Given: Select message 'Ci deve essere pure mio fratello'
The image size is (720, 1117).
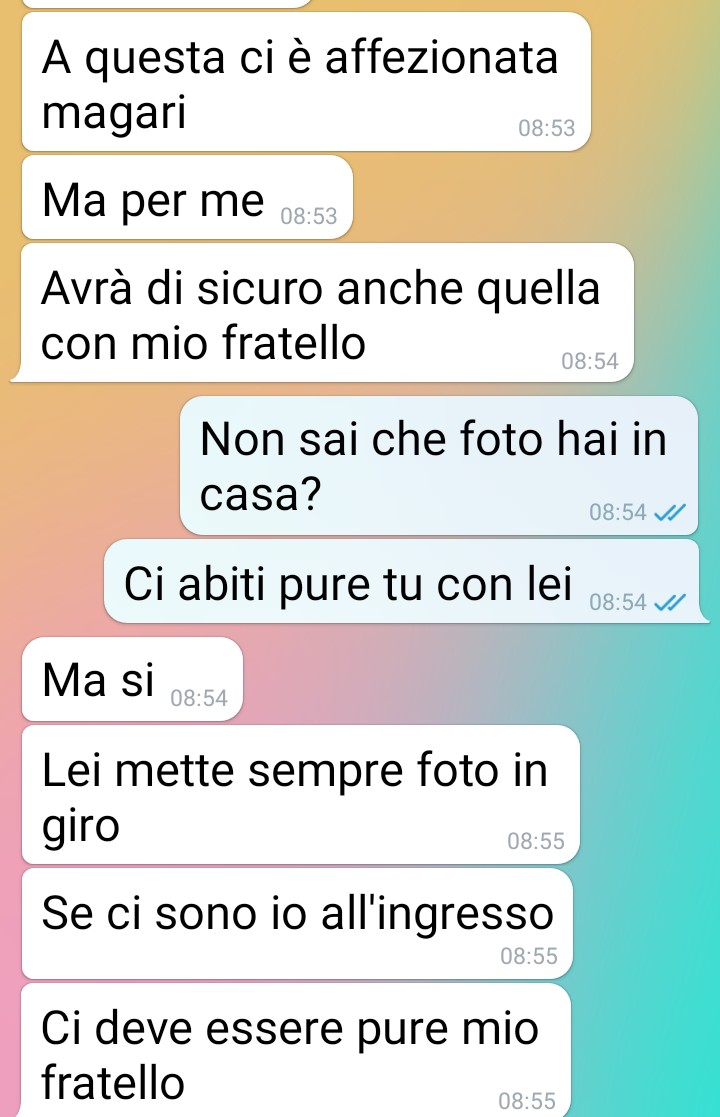Looking at the screenshot, I should 296,1051.
